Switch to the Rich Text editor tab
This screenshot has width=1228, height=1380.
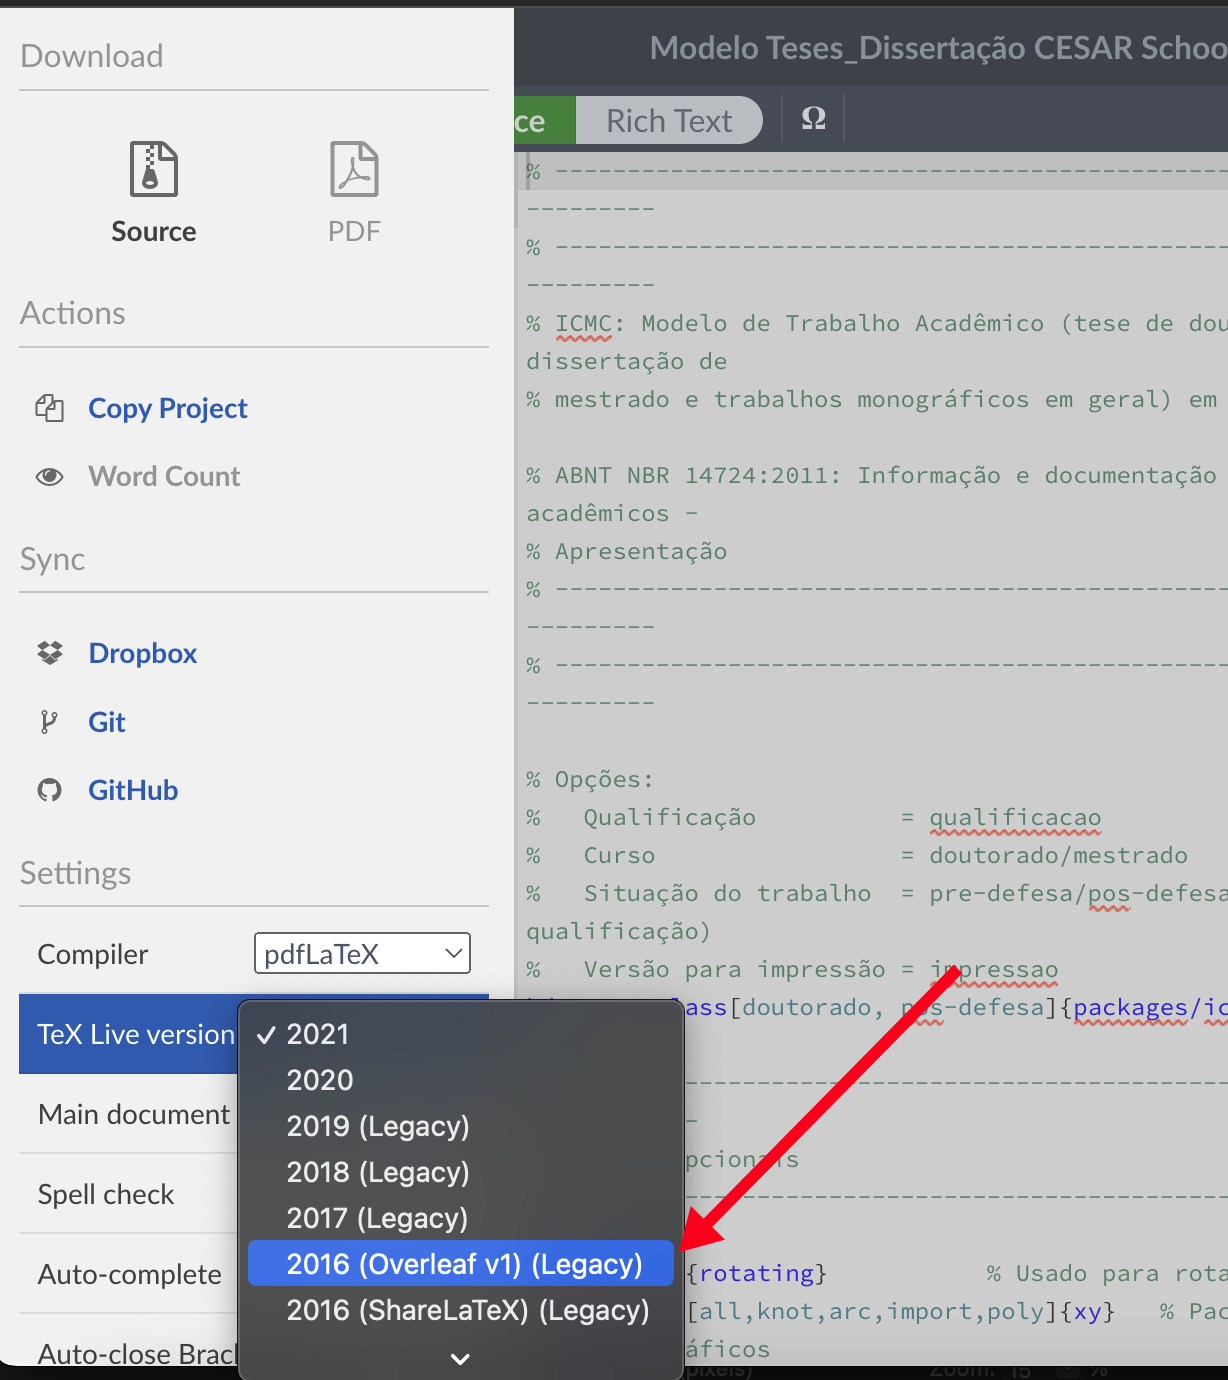(x=669, y=120)
